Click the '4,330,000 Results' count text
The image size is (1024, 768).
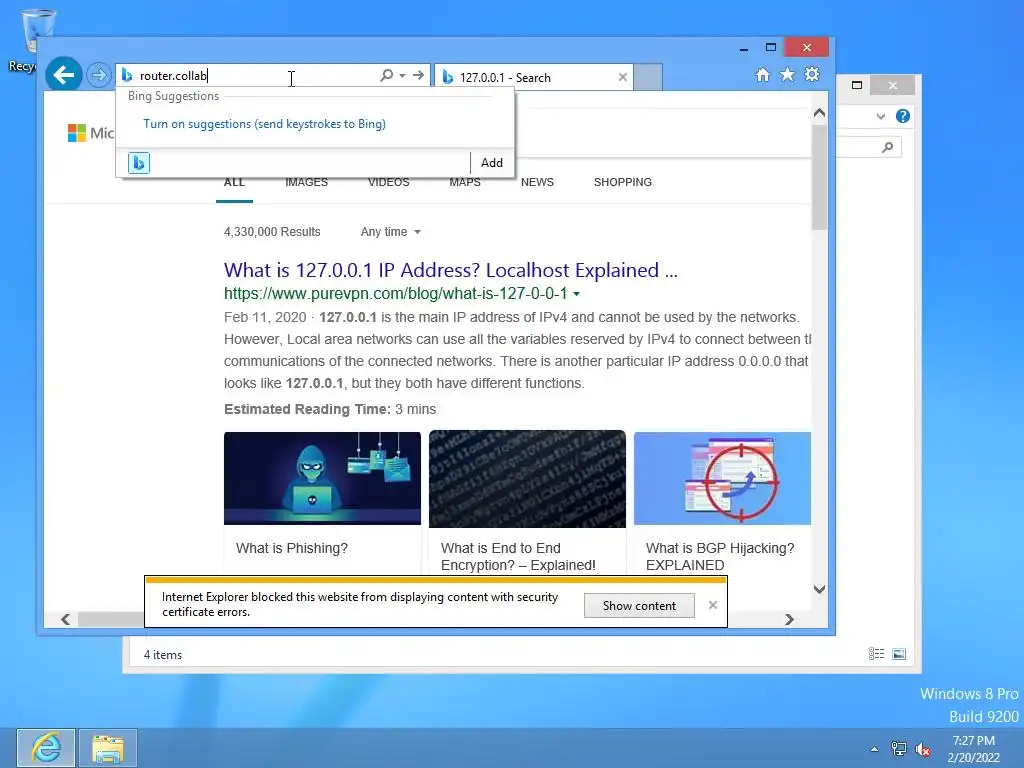272,232
